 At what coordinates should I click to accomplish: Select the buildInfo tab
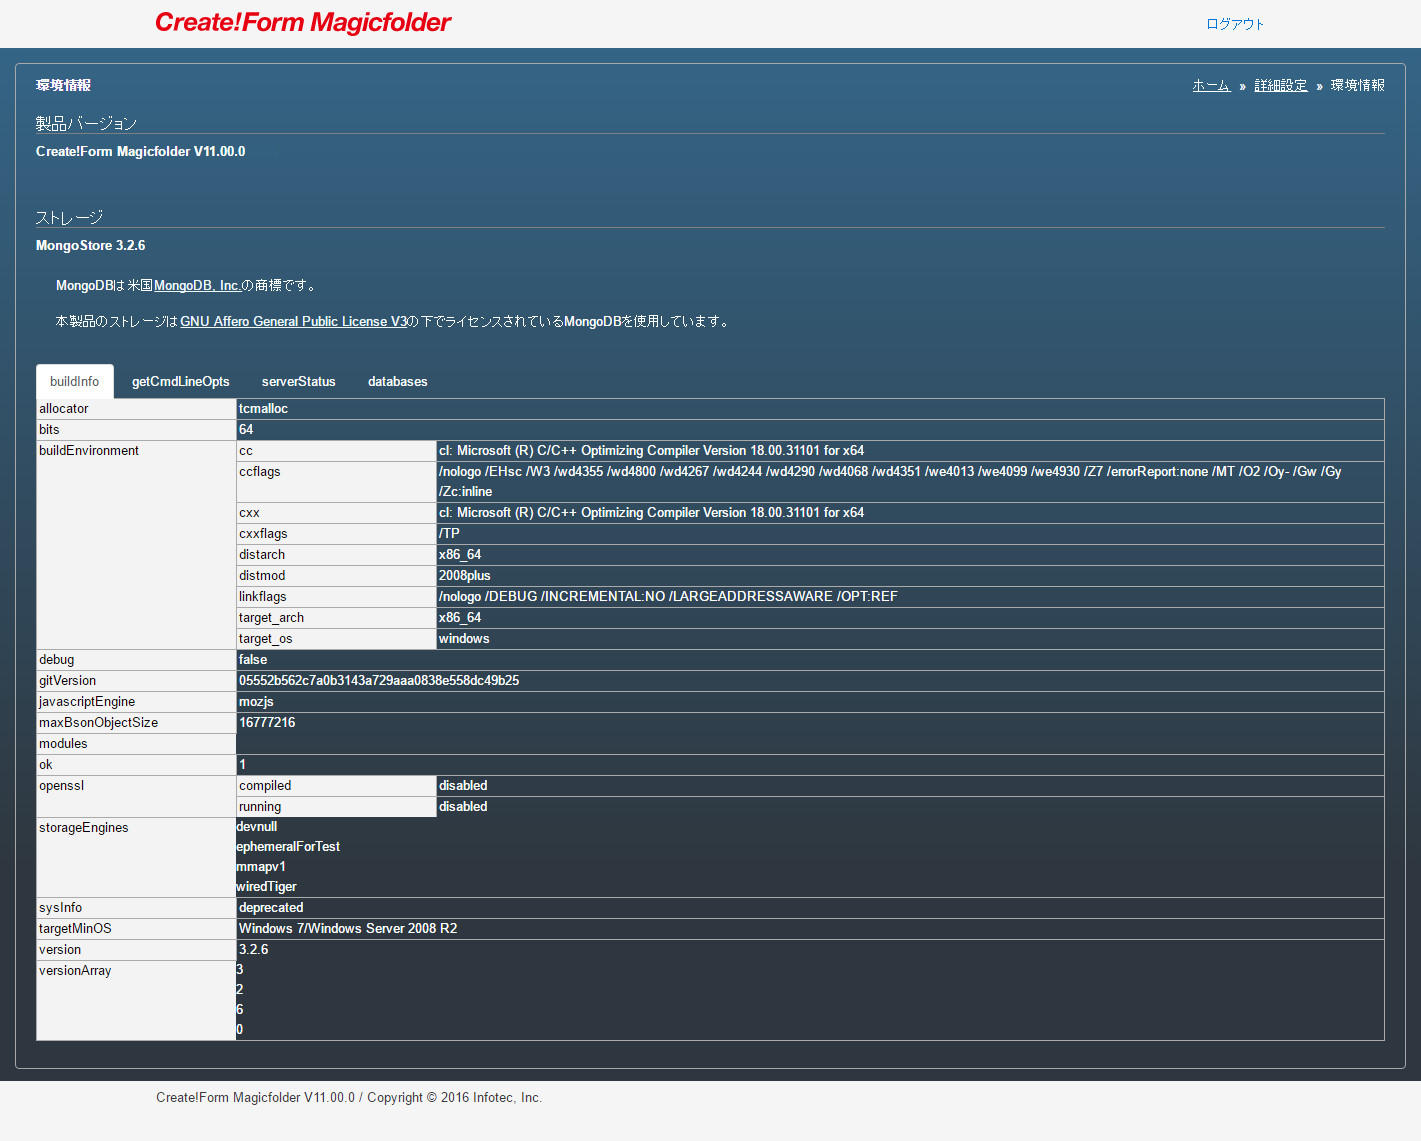click(x=75, y=381)
